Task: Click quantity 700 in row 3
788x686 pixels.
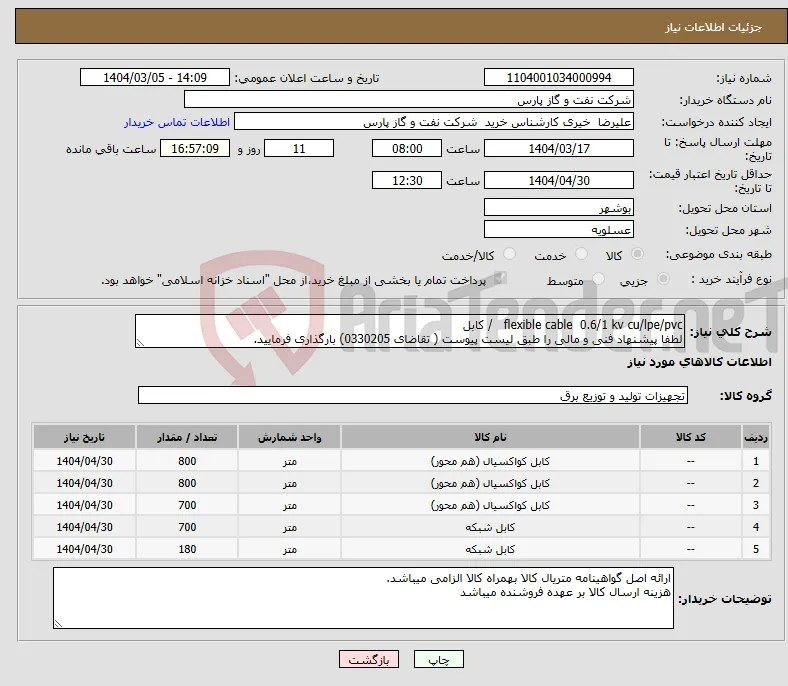Action: coord(187,505)
